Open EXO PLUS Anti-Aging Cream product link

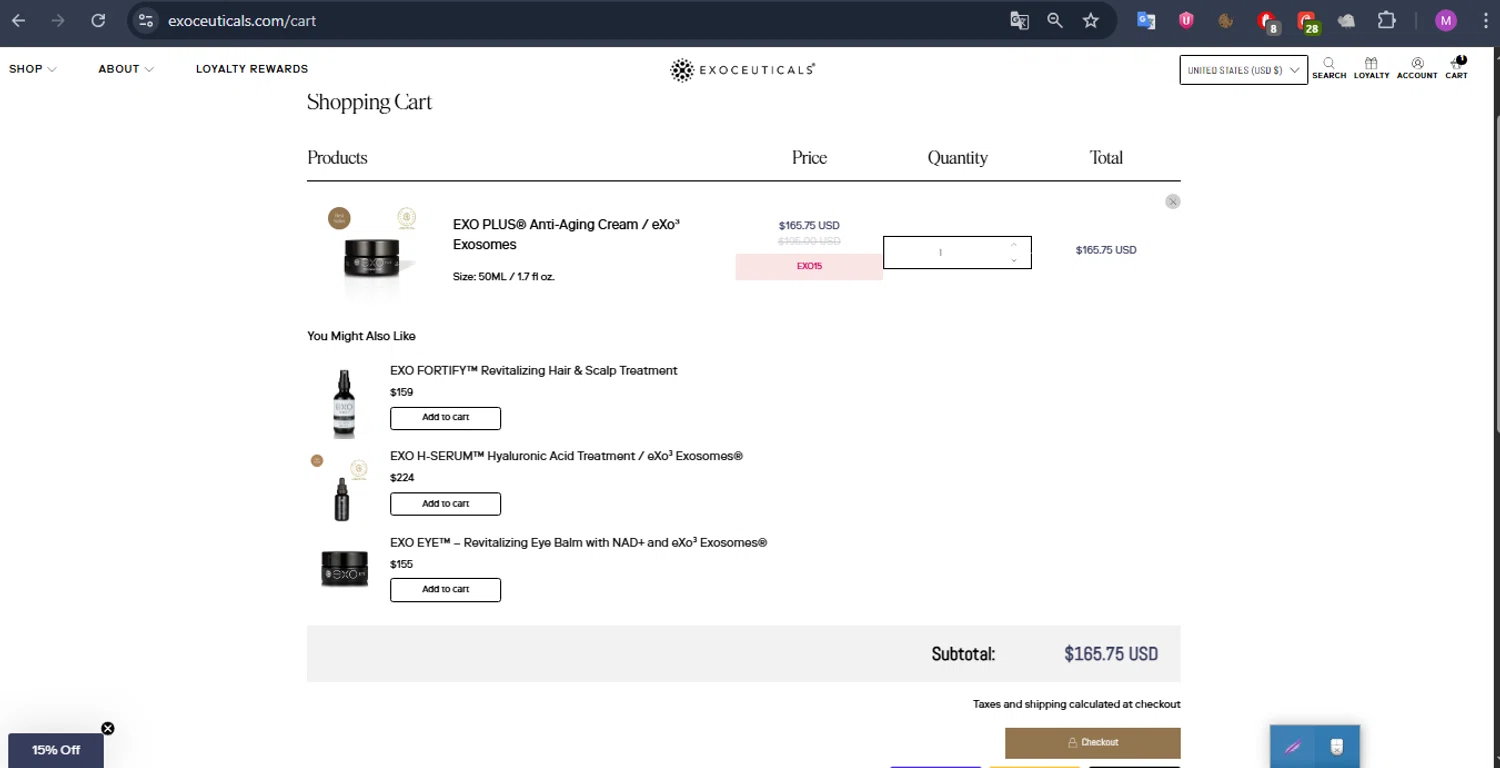[x=566, y=234]
